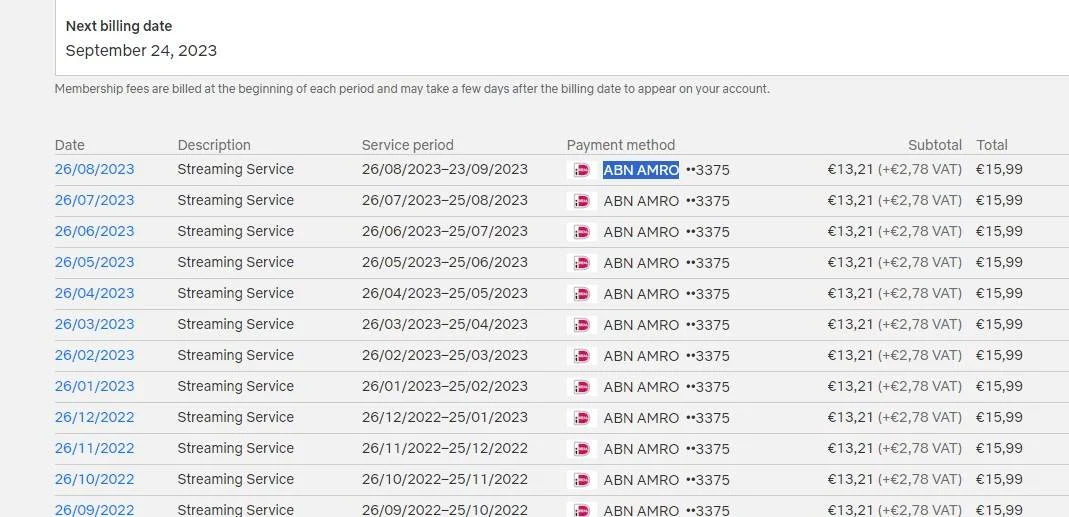Click iDEAL icon in 26/01/2023 row
1069x517 pixels.
point(582,387)
